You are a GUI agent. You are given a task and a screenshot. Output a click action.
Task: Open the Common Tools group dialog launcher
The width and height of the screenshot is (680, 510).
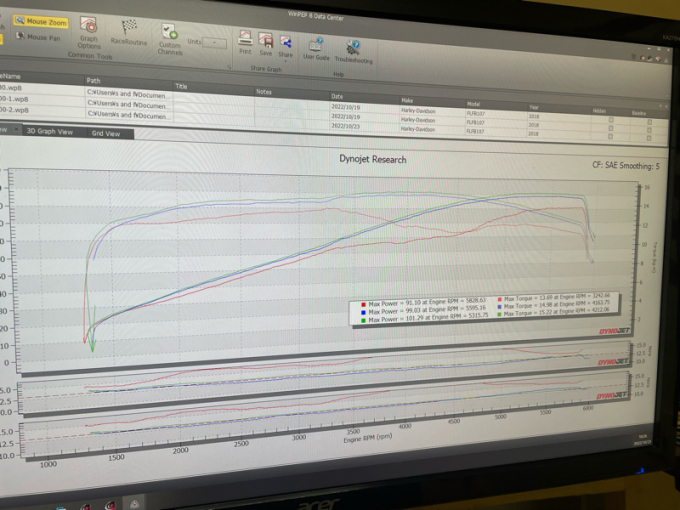pos(229,67)
